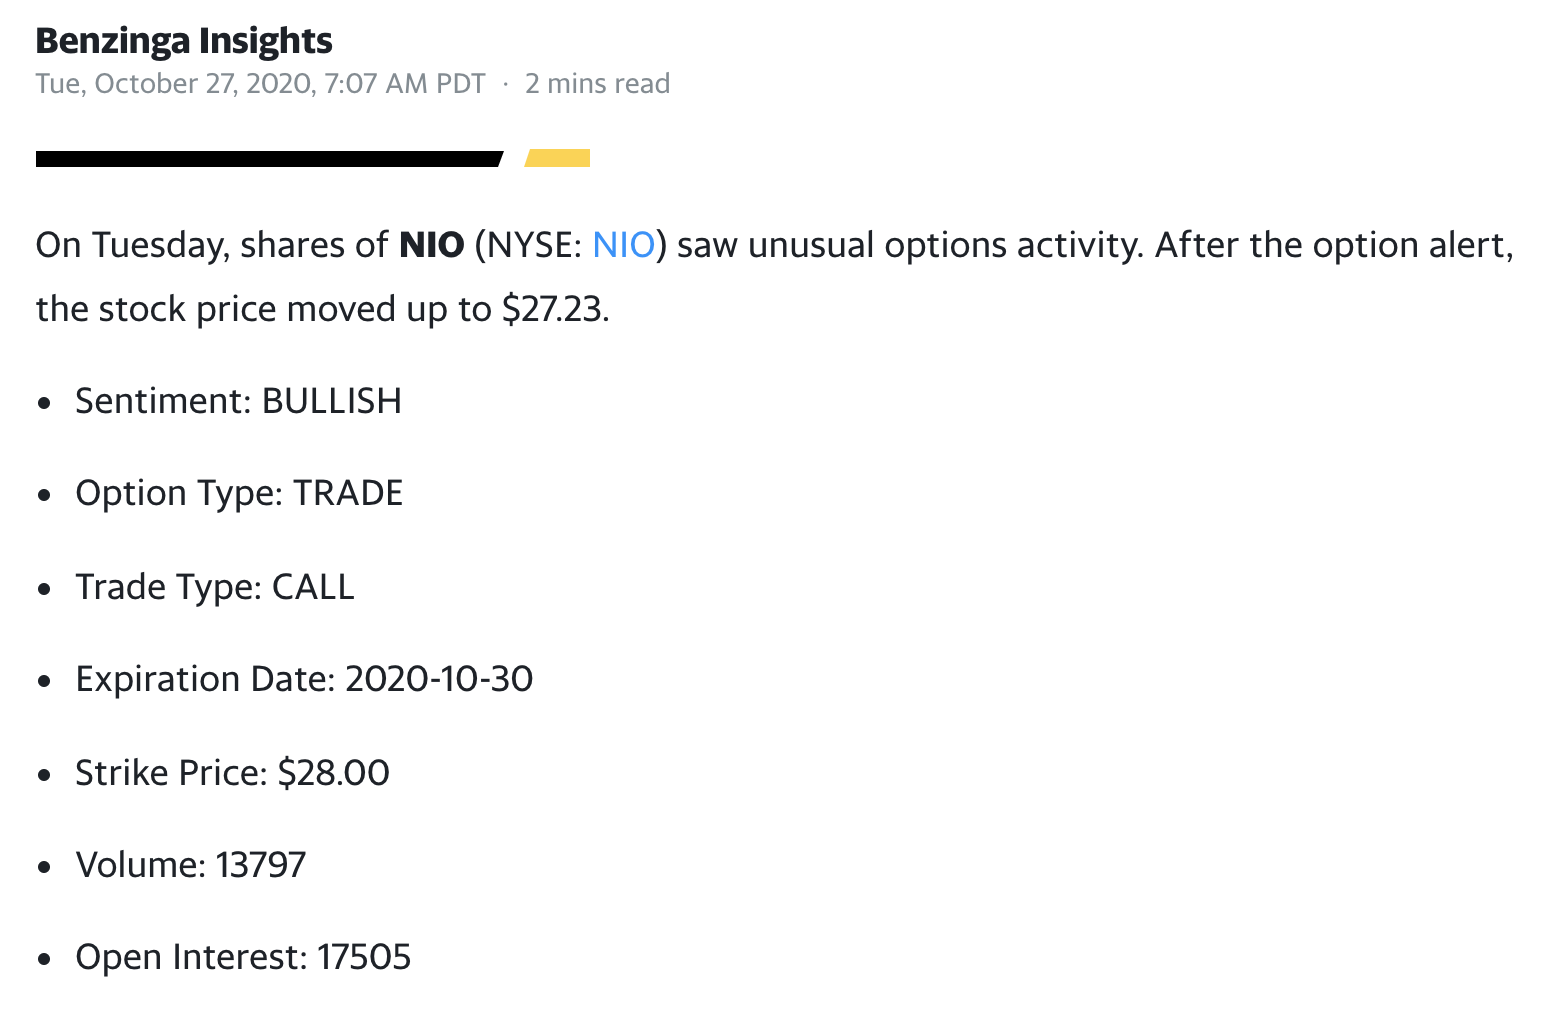Image resolution: width=1544 pixels, height=1014 pixels.
Task: Click the black divider bar
Action: (x=268, y=159)
